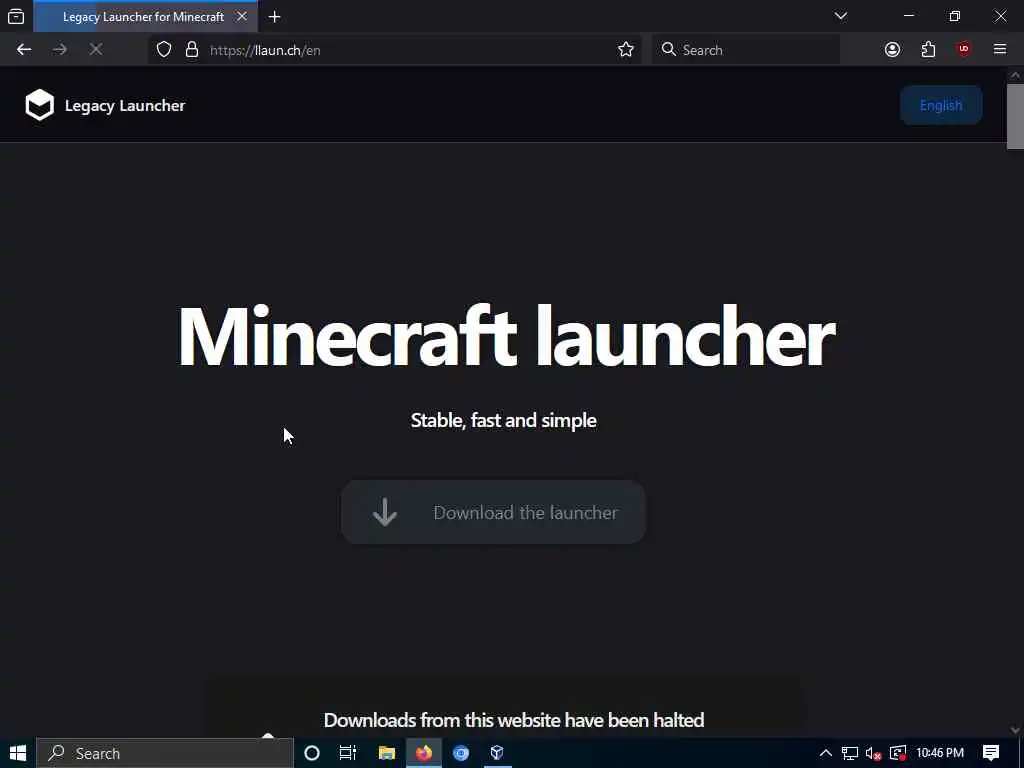
Task: Open the network status tray icon
Action: 850,753
